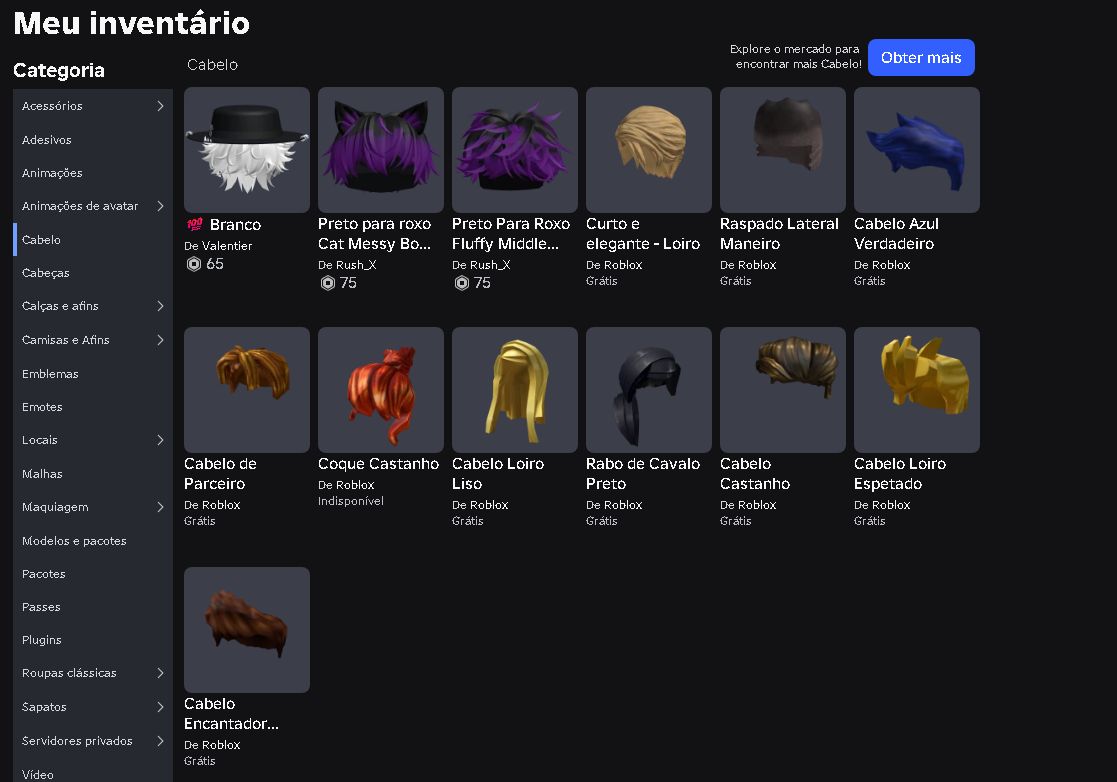Select the Animações category
Screen dimensions: 1117x782
coord(93,173)
